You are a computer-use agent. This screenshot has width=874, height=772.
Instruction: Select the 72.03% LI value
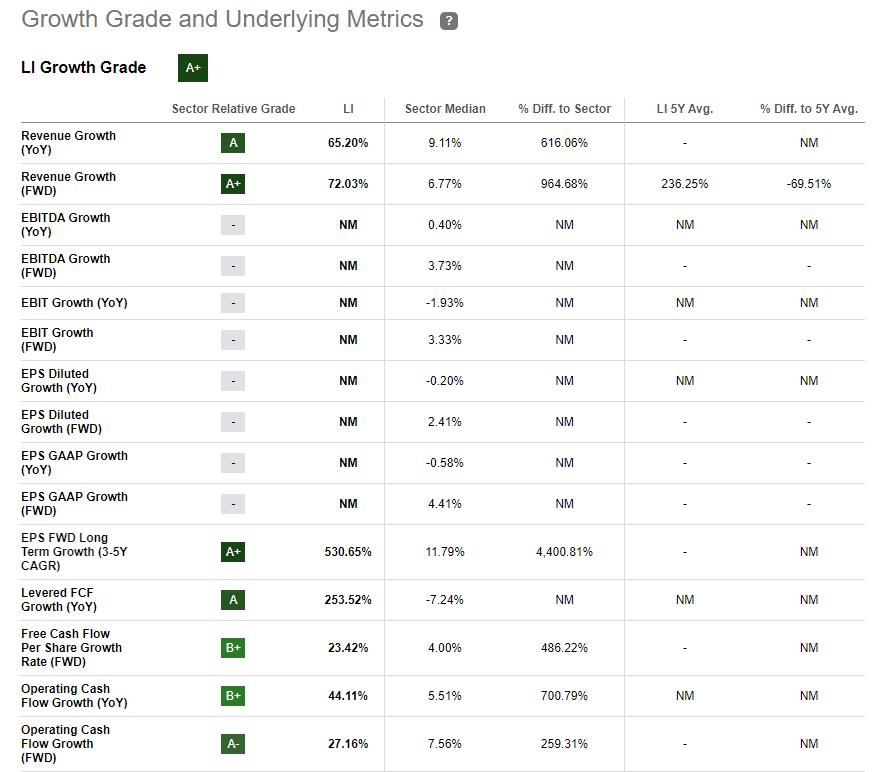[348, 184]
